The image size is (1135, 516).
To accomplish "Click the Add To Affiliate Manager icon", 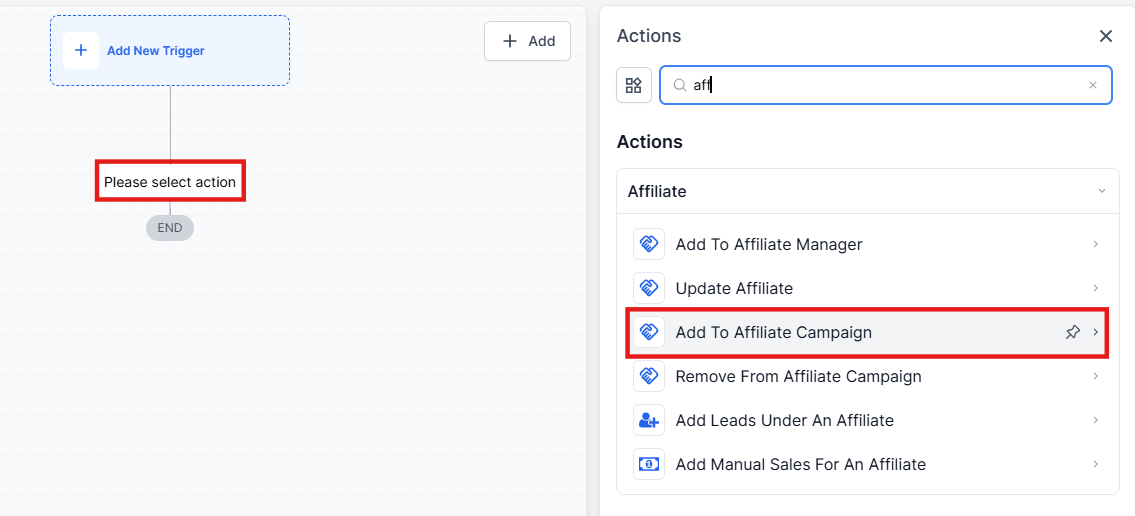I will tap(649, 244).
